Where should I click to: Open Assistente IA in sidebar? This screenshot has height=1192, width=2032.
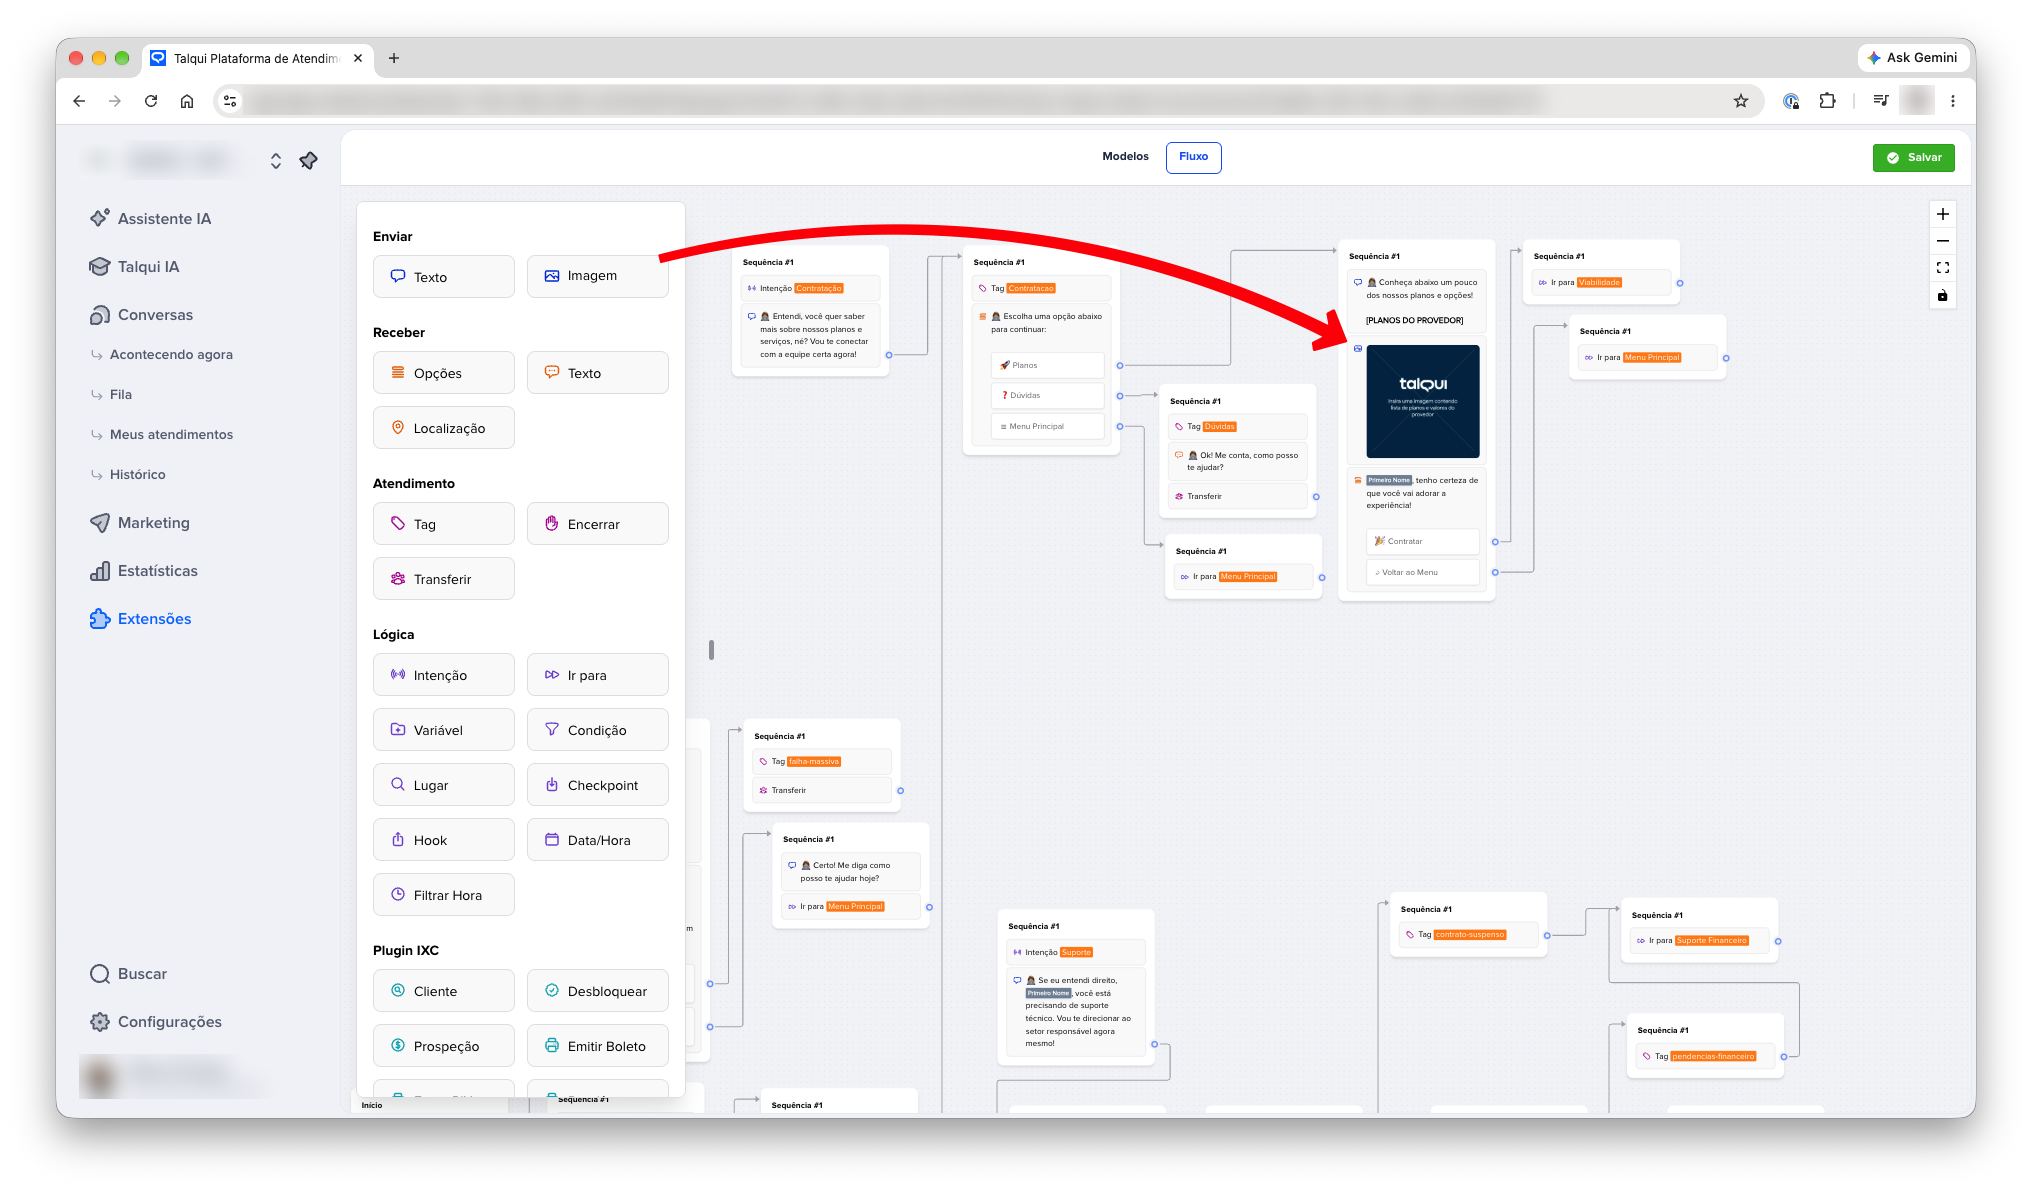point(150,218)
